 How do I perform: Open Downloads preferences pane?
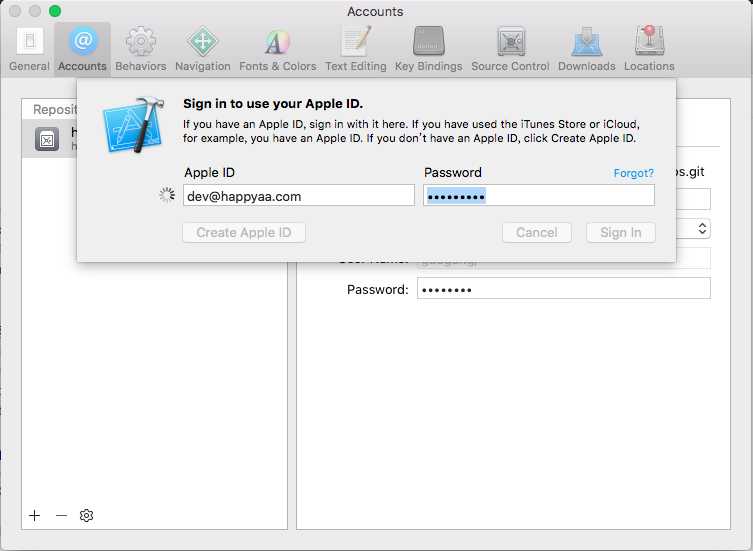(586, 49)
